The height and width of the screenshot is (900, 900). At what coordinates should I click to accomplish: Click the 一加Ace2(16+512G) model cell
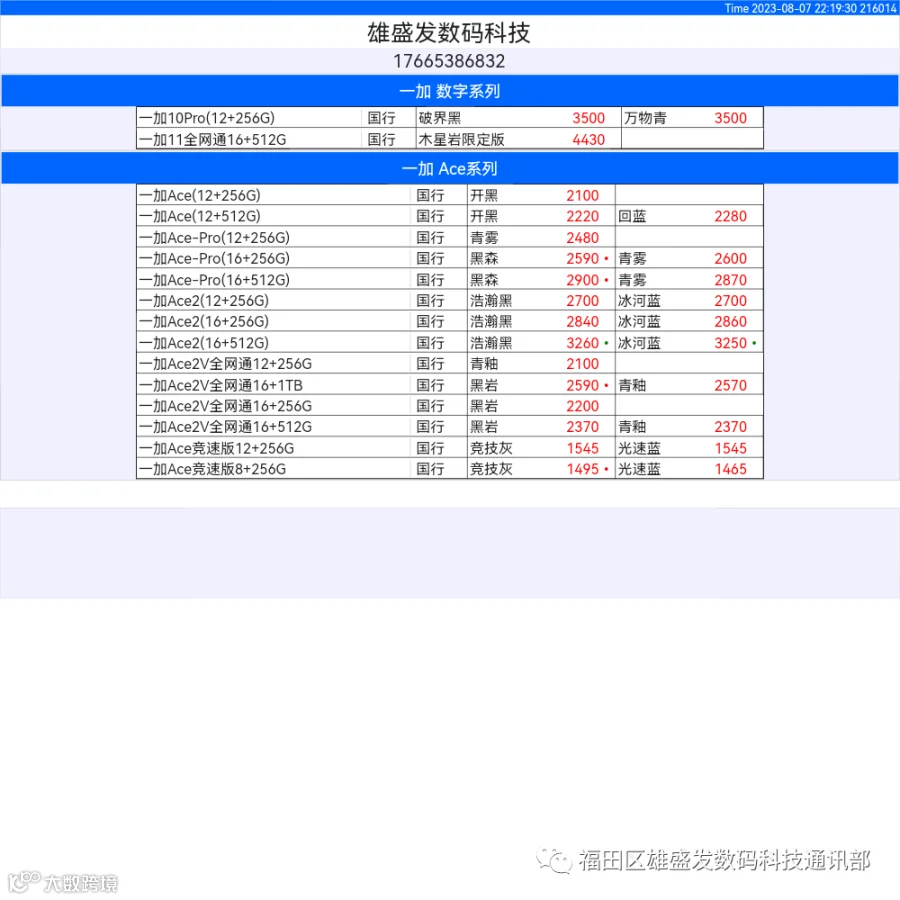273,343
